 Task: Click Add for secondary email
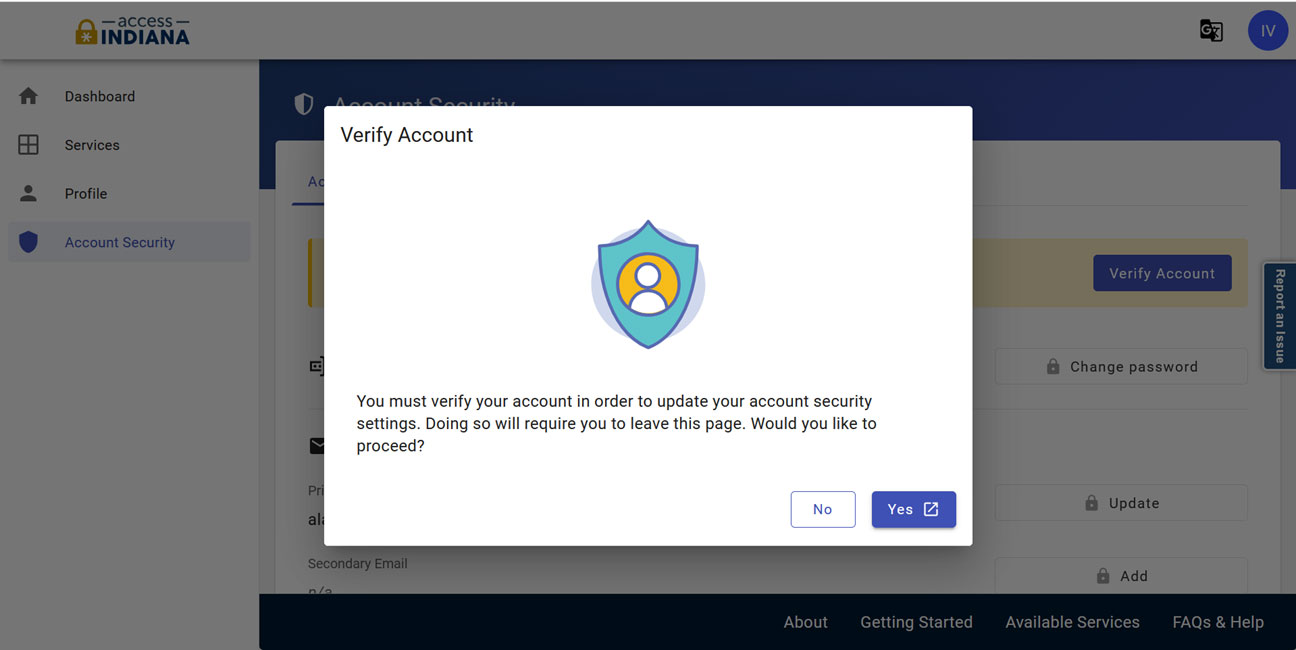(x=1120, y=576)
